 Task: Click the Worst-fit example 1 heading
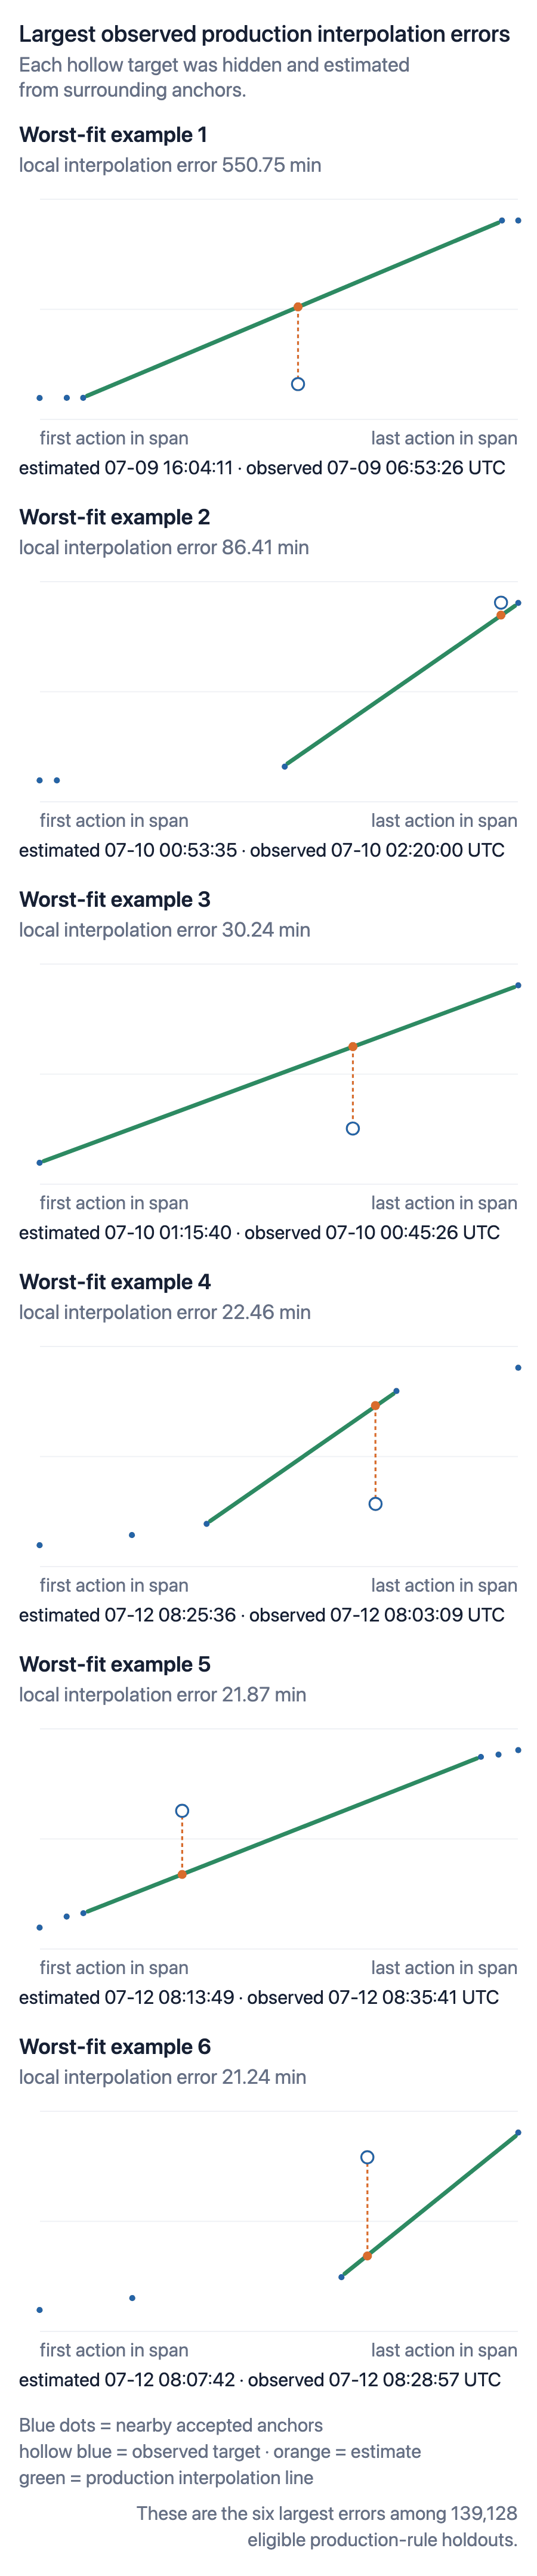click(x=113, y=135)
